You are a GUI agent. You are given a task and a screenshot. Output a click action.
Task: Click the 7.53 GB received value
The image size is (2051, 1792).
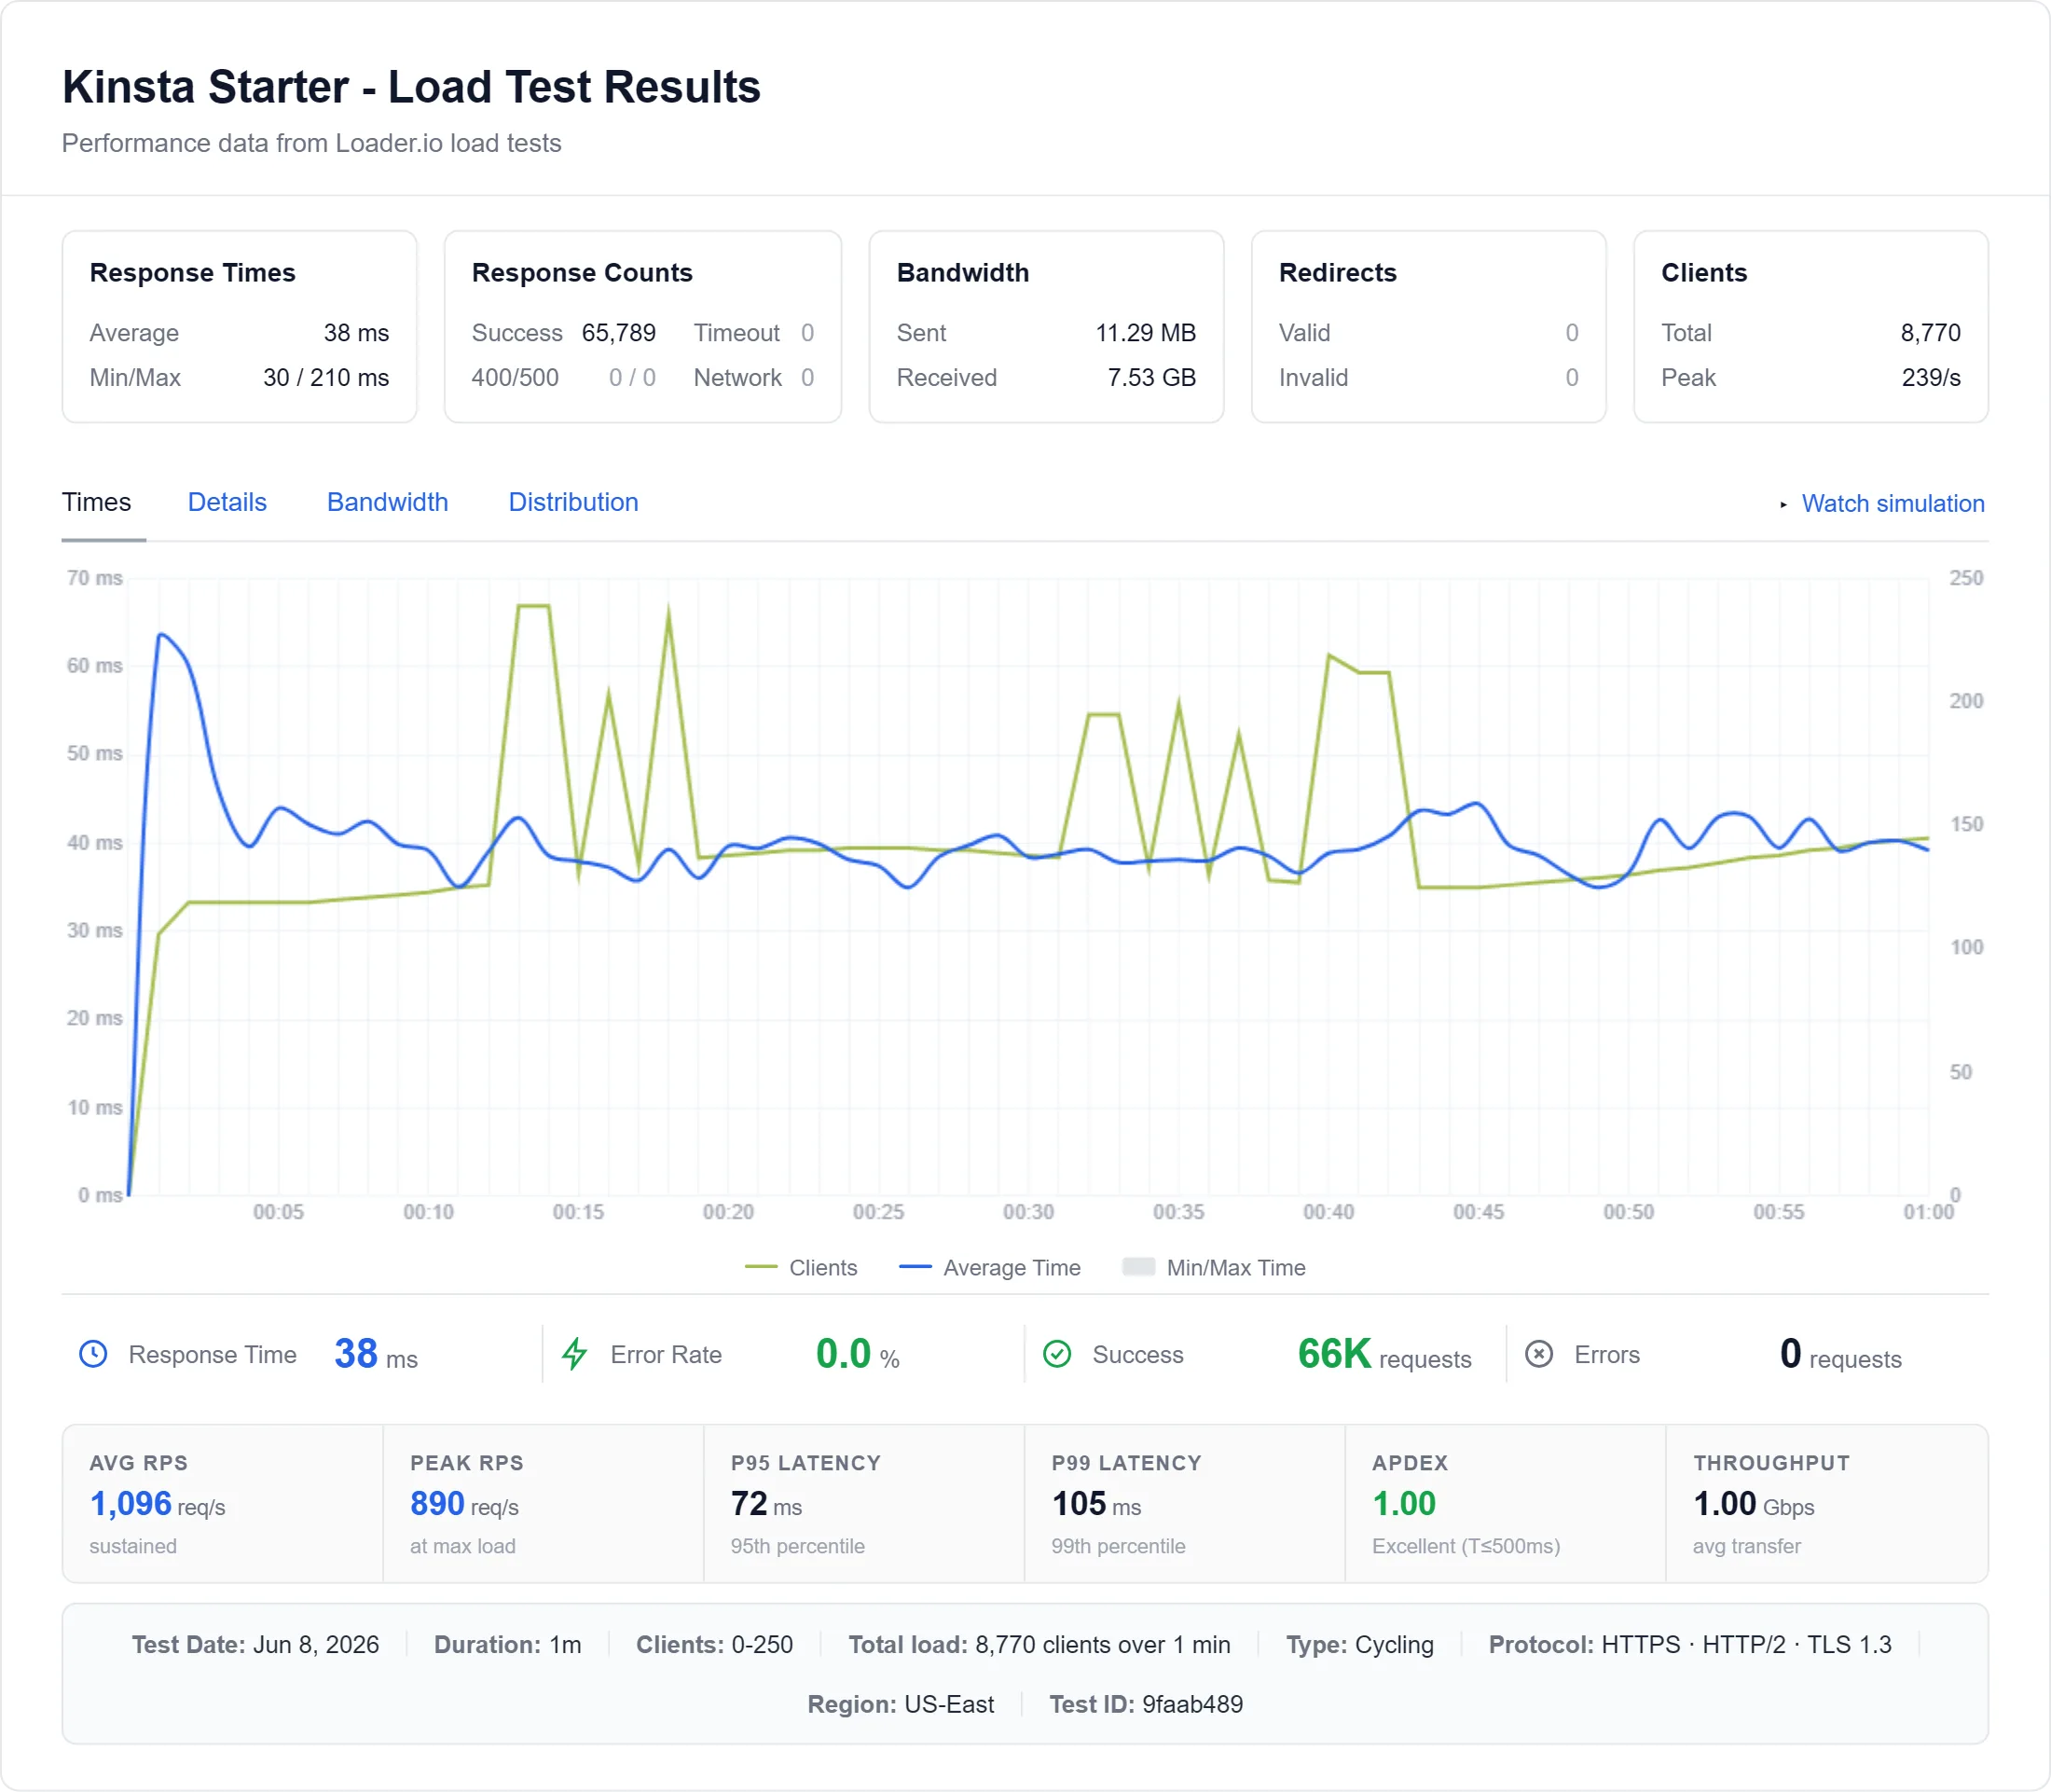(1151, 378)
